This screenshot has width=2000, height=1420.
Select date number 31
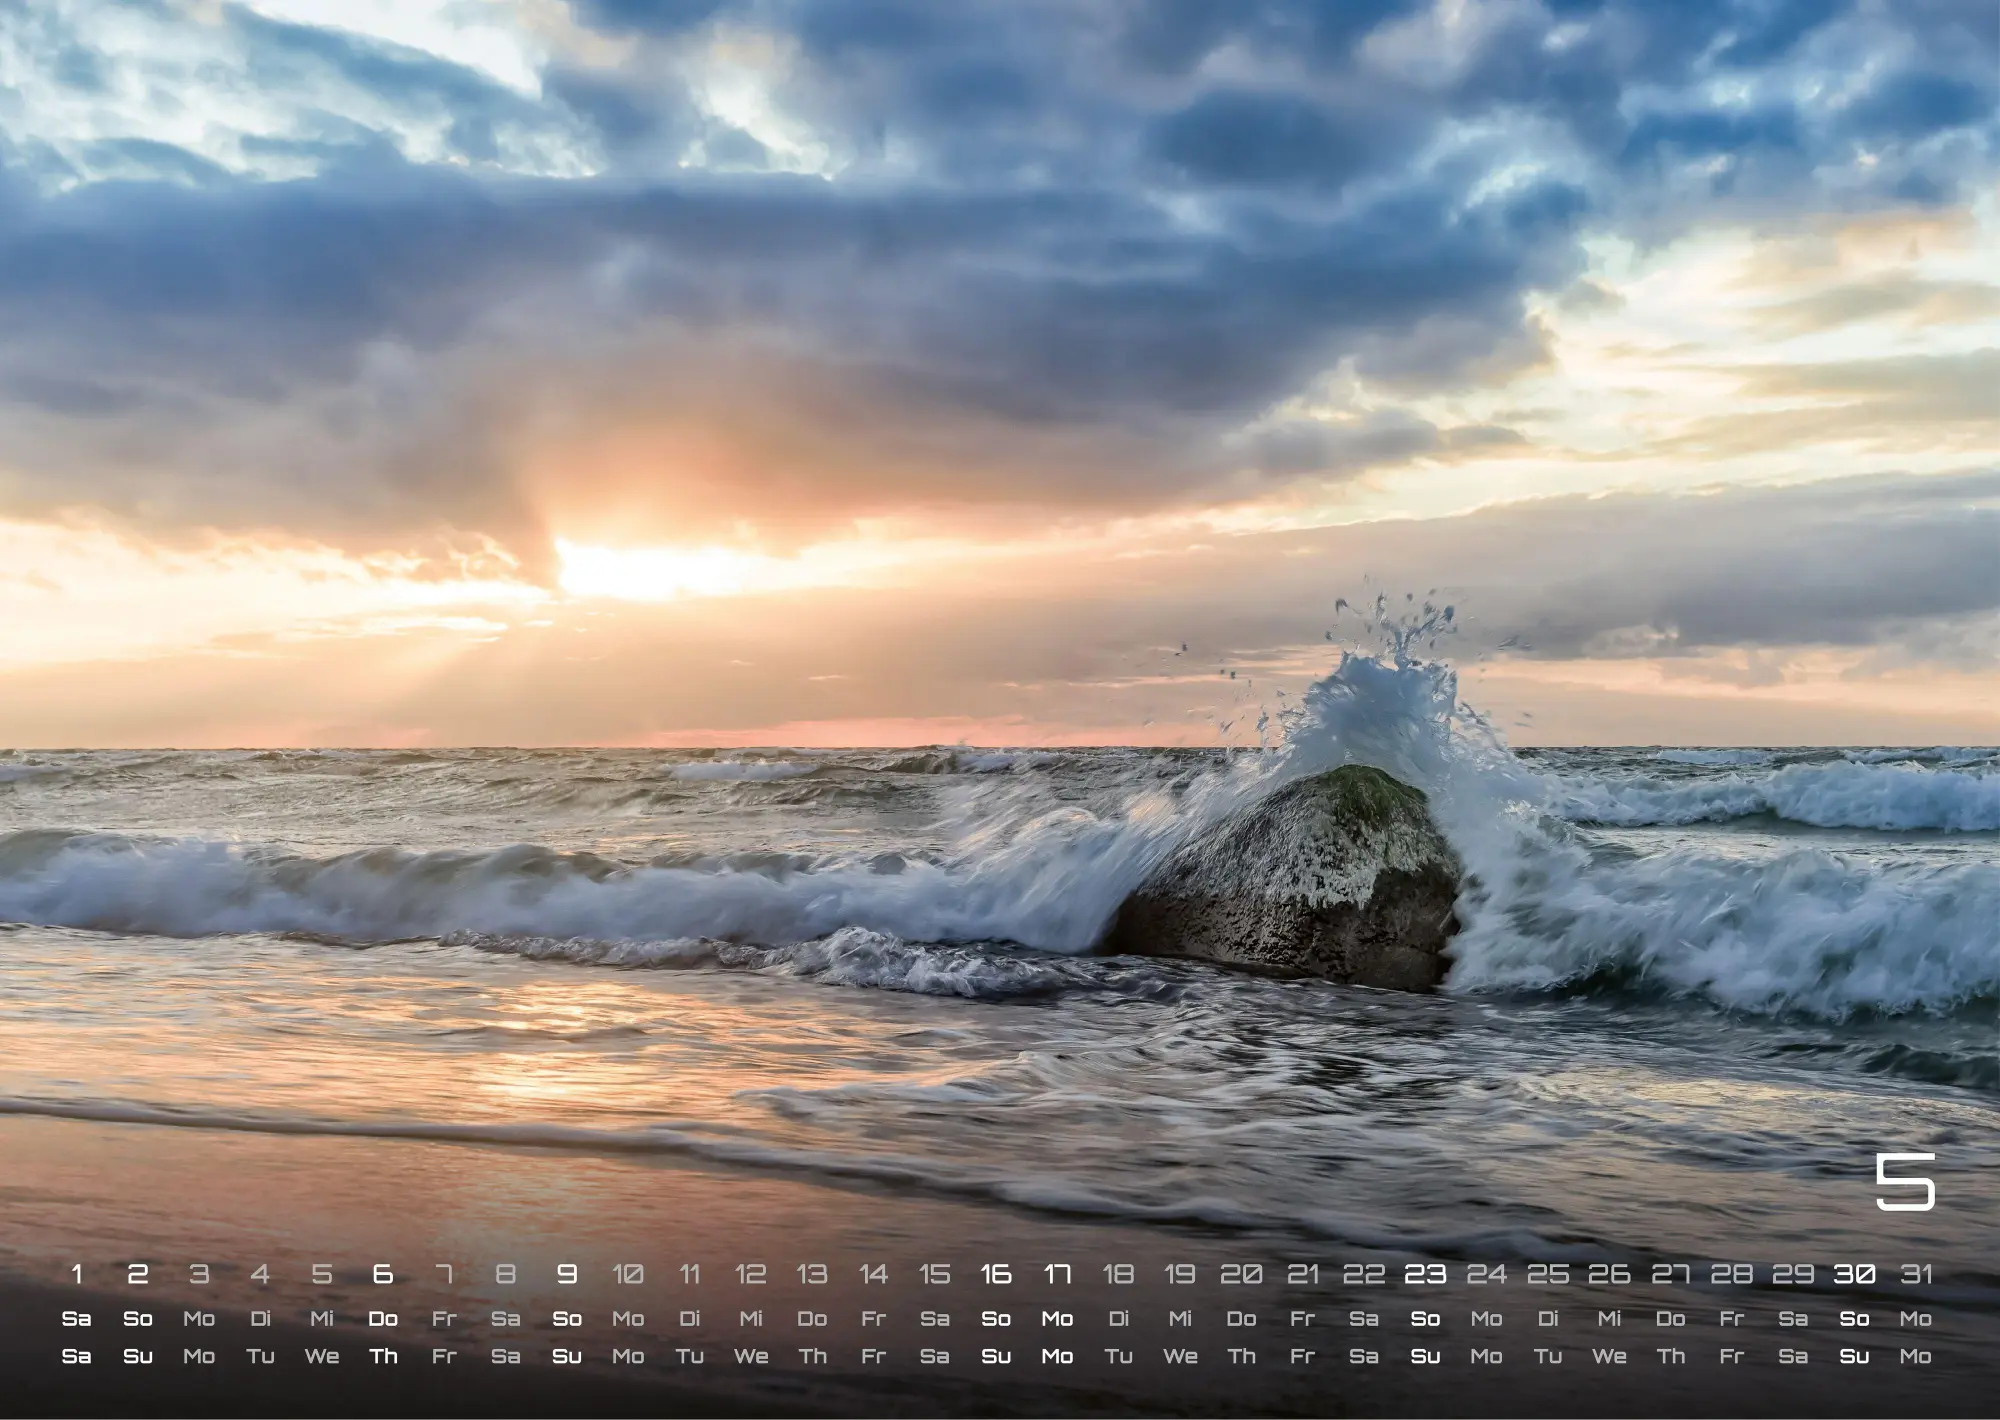(x=1916, y=1274)
